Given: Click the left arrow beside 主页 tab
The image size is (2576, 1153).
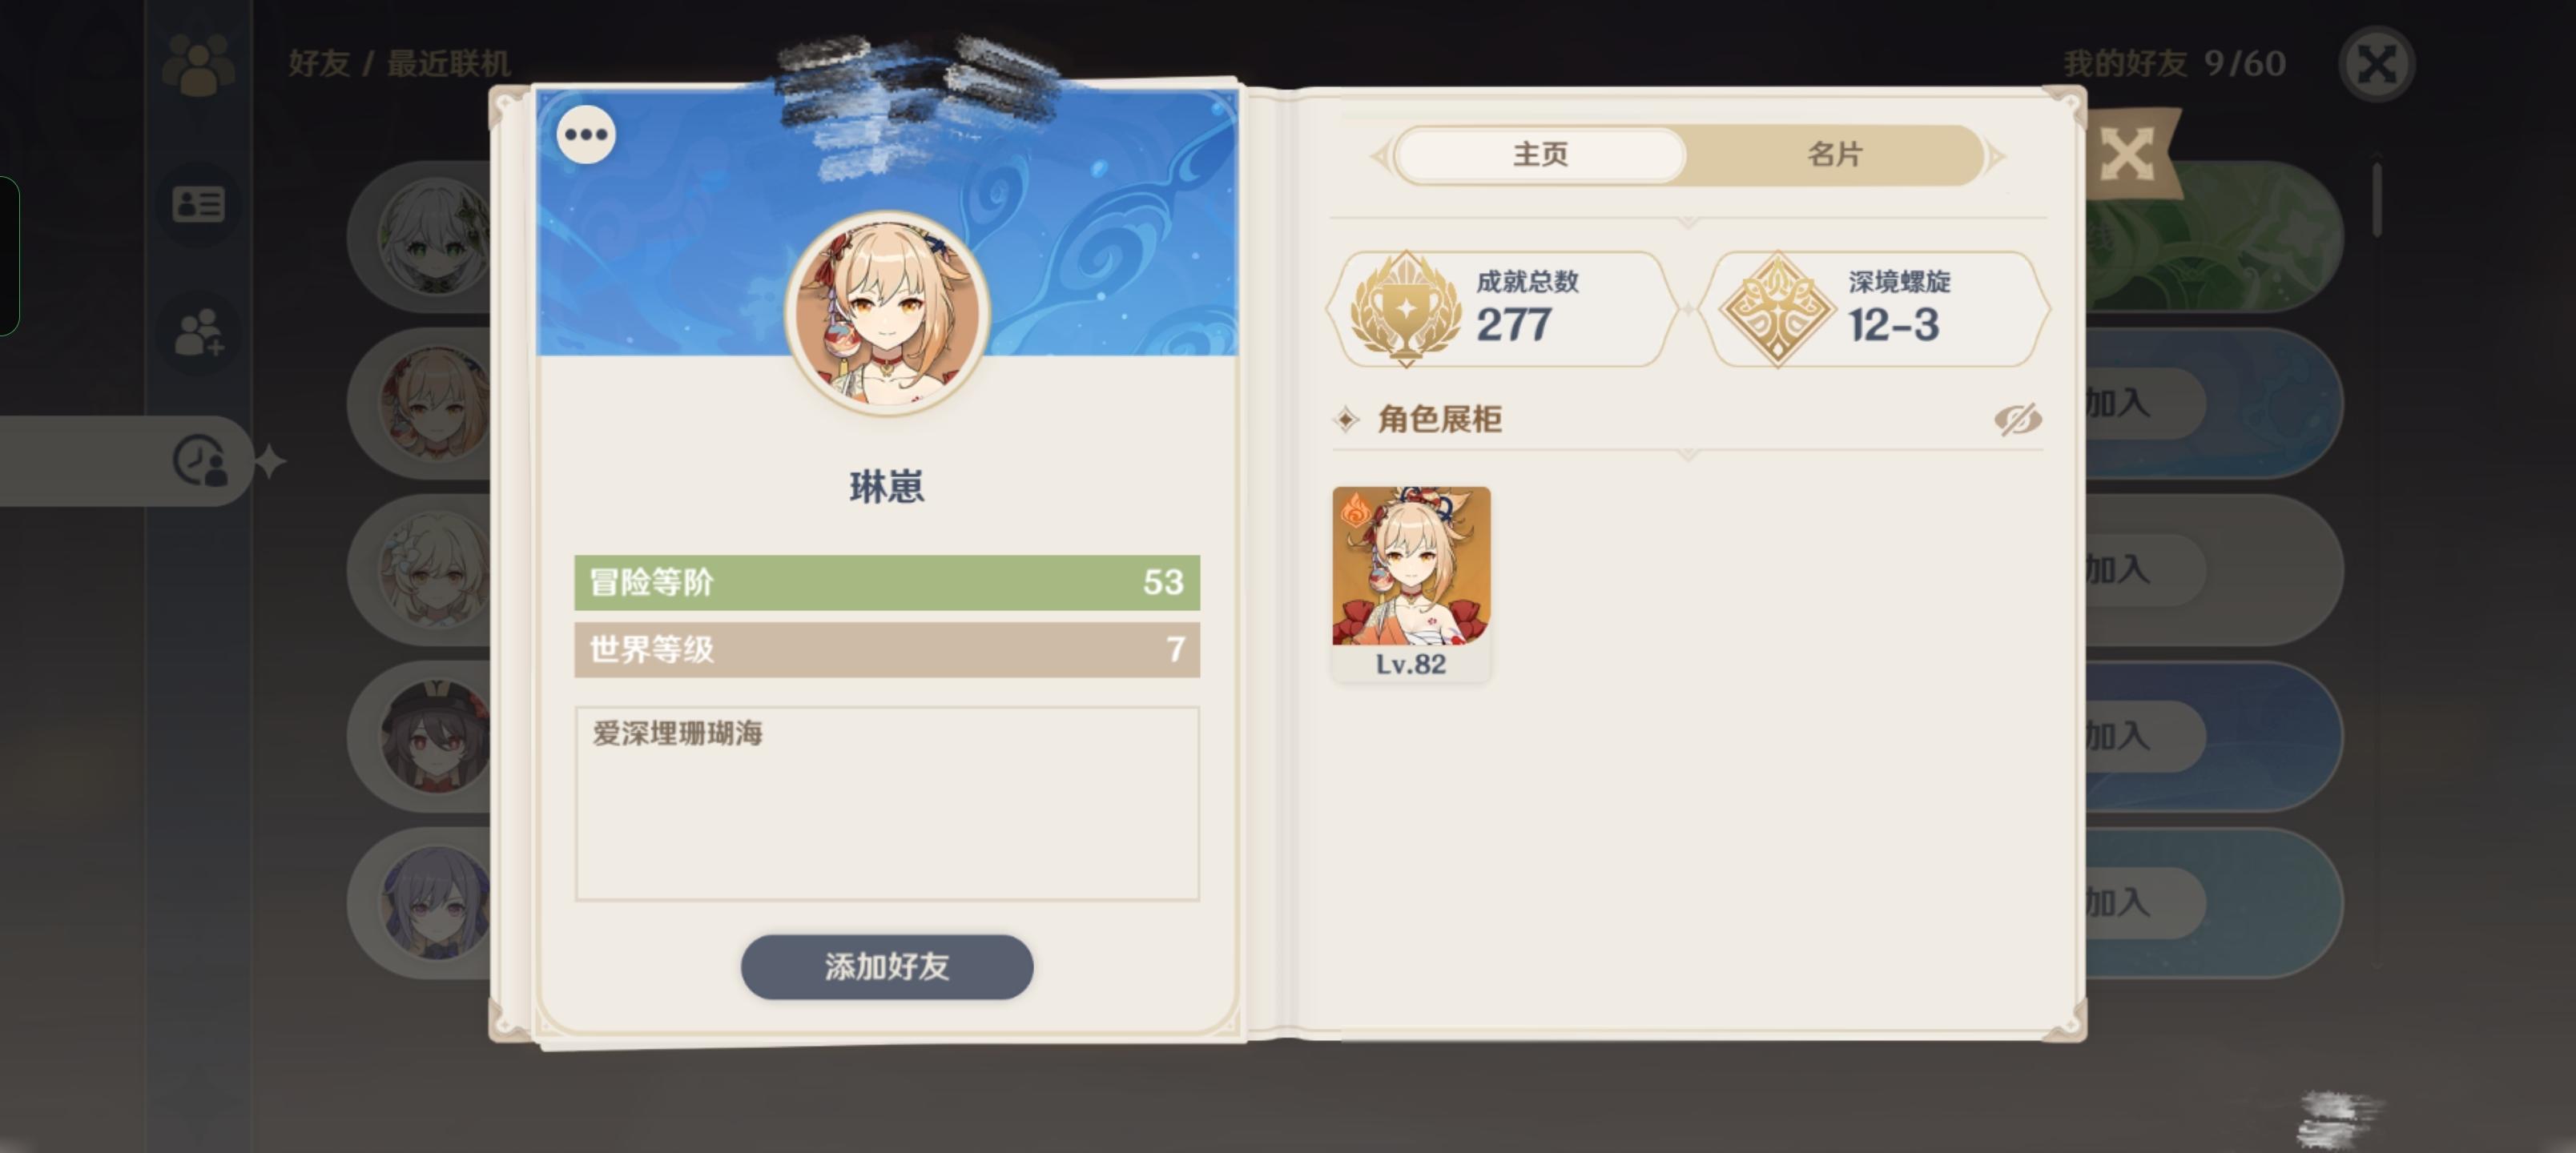Looking at the screenshot, I should point(1379,156).
